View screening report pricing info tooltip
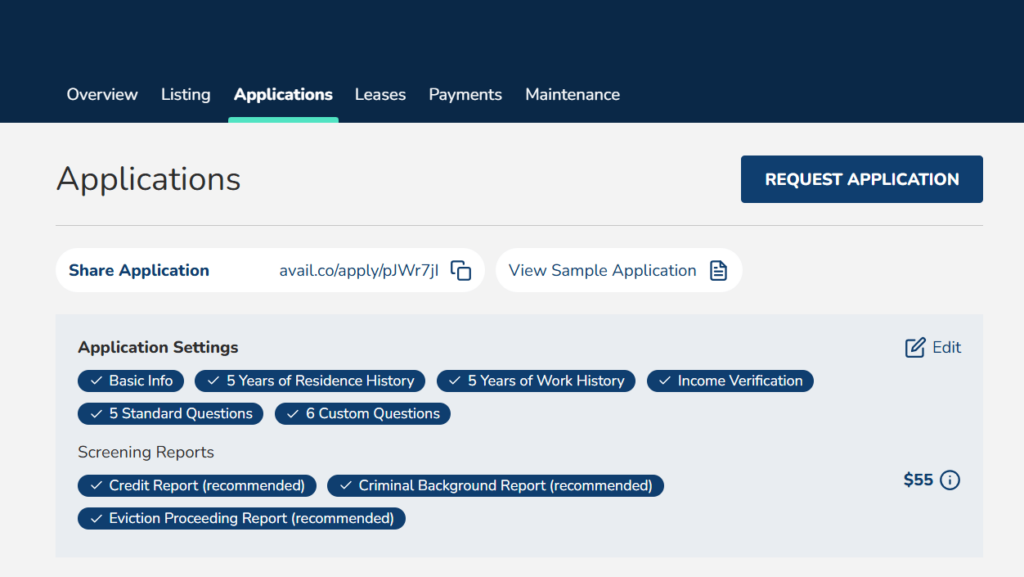The height and width of the screenshot is (577, 1024). [949, 480]
